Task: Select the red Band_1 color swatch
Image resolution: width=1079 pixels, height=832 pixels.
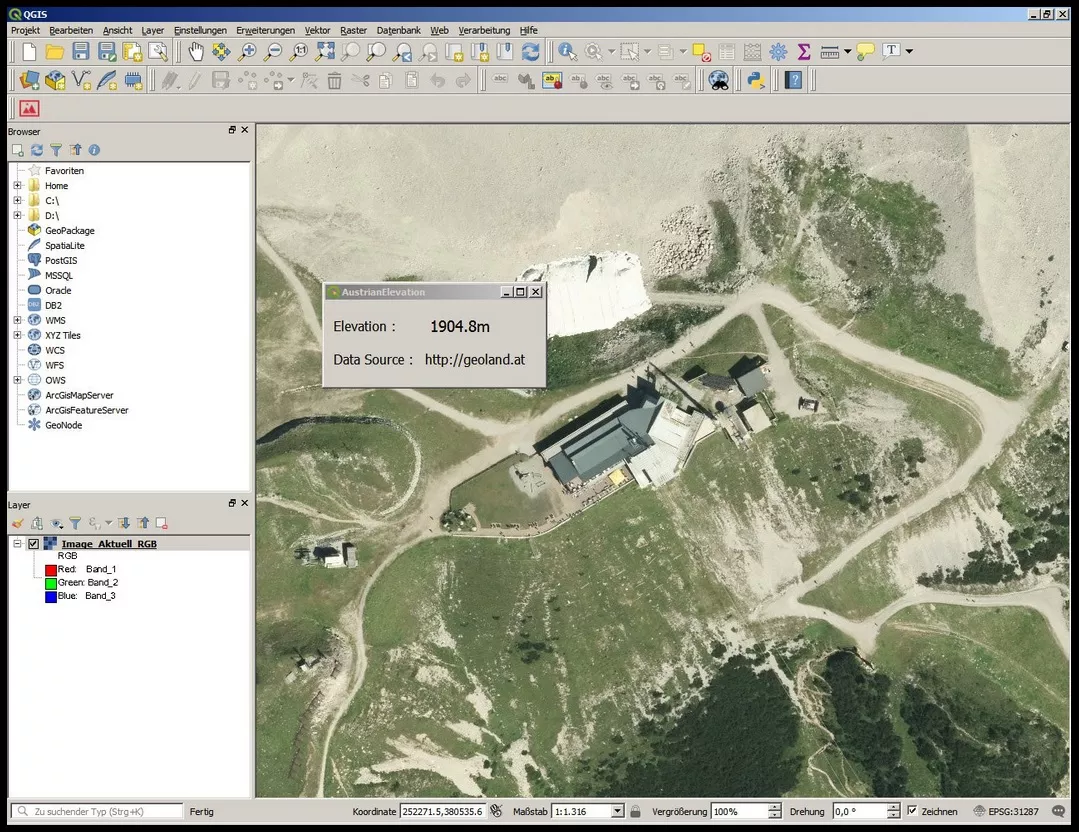Action: pyautogui.click(x=50, y=570)
